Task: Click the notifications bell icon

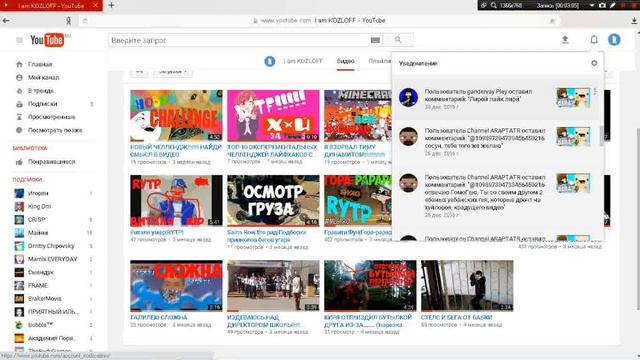Action: click(x=594, y=40)
